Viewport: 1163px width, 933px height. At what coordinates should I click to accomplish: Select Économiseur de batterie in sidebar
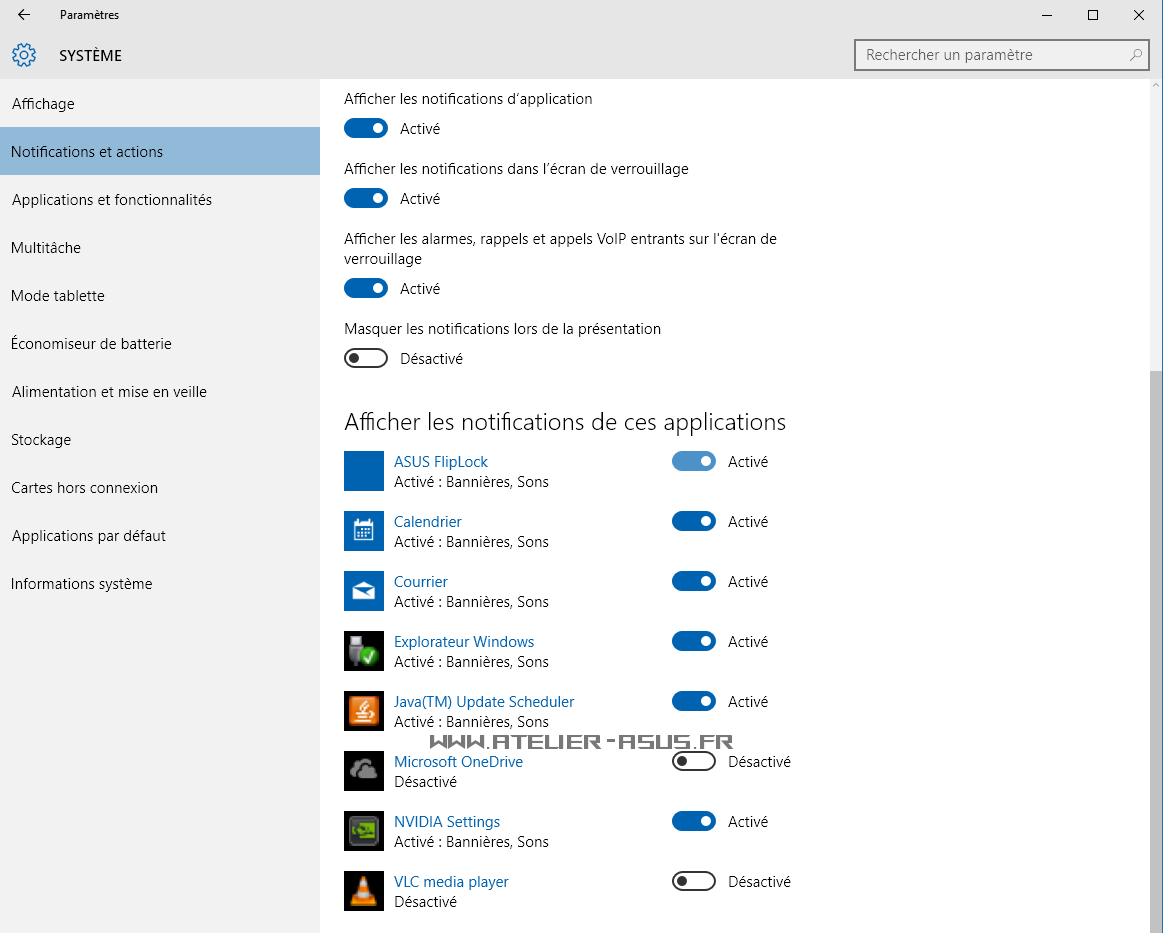tap(91, 344)
